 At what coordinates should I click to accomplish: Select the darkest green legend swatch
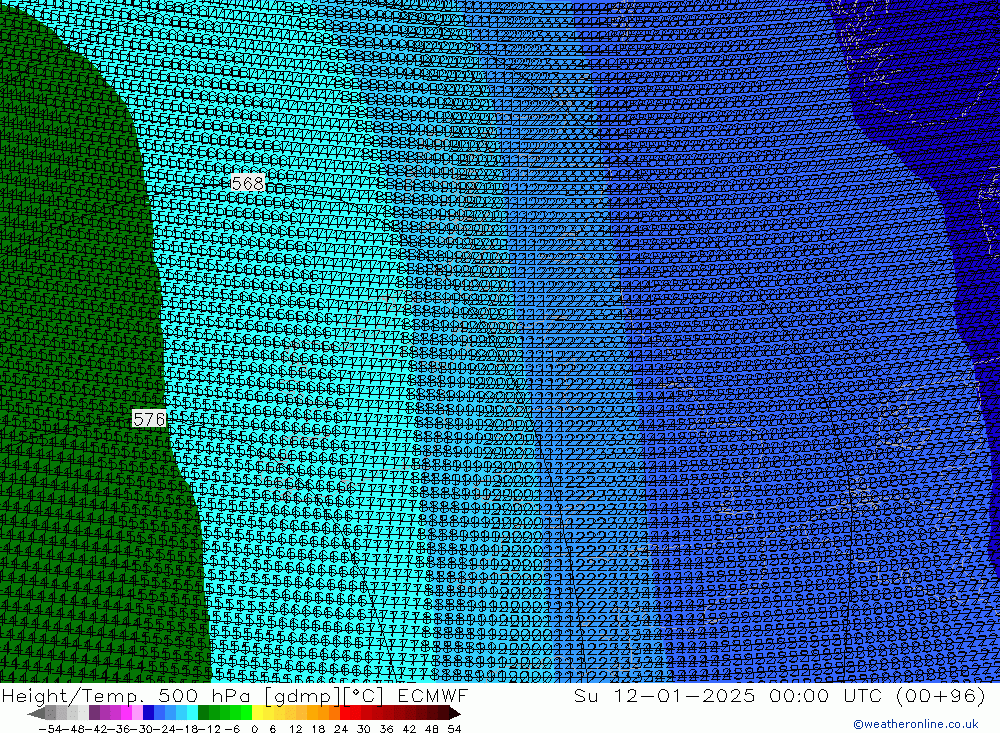click(x=203, y=714)
